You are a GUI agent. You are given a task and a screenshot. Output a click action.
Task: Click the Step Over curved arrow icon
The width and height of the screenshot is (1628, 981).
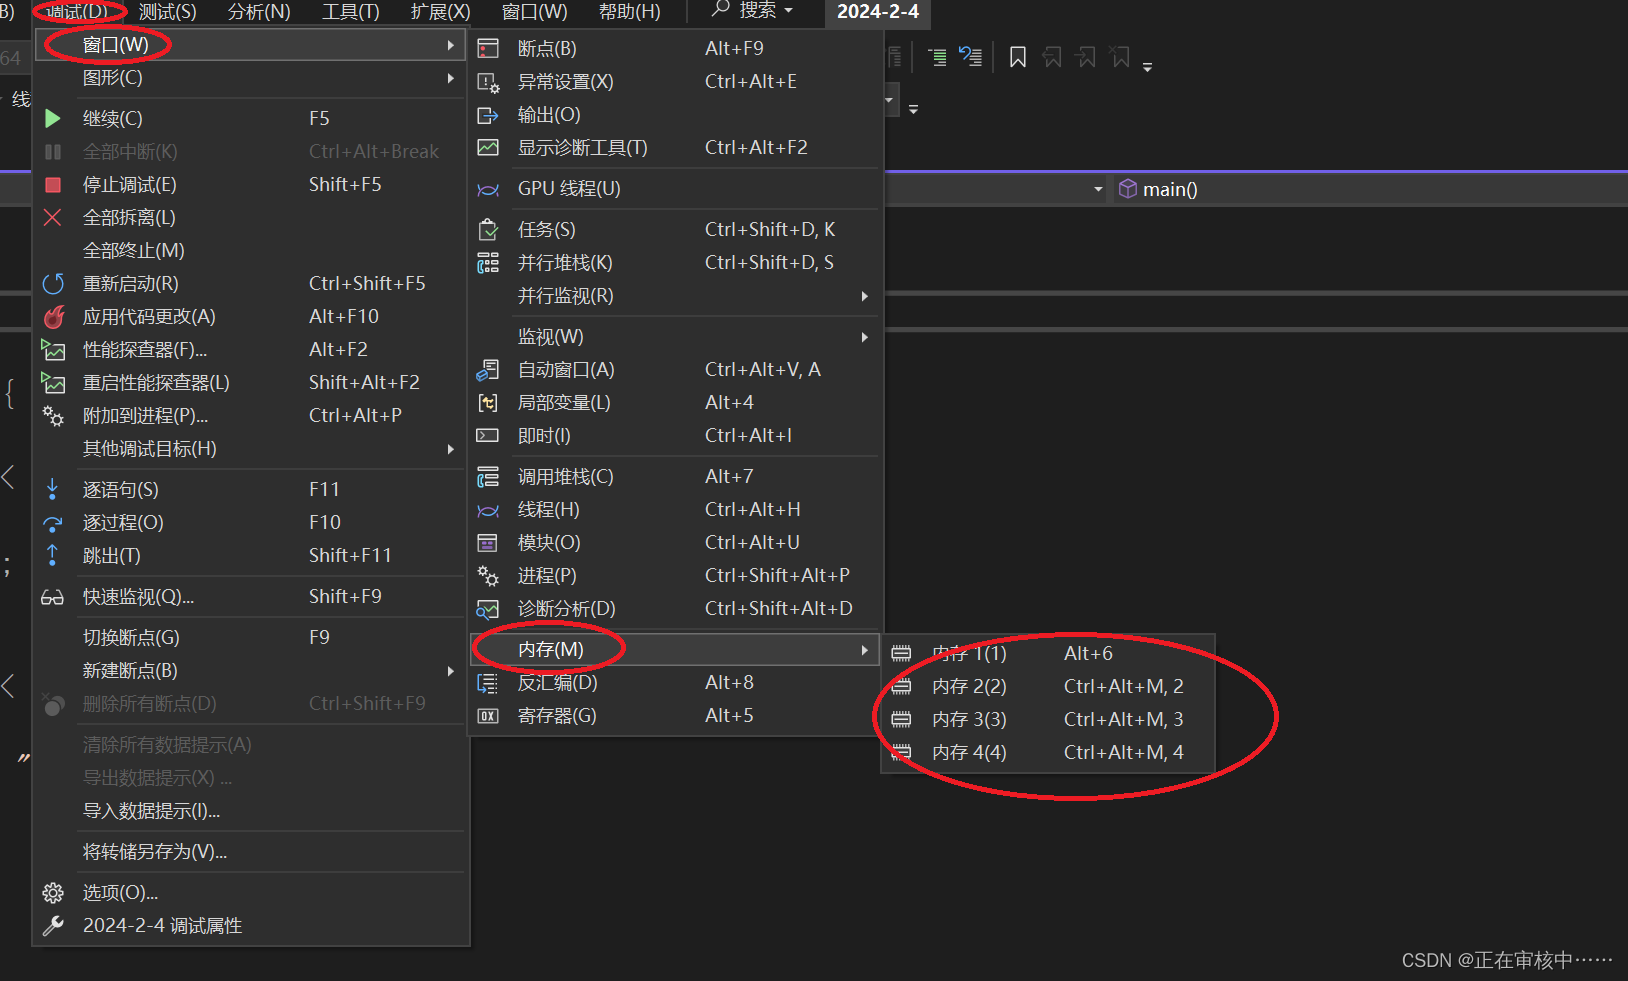tap(53, 523)
